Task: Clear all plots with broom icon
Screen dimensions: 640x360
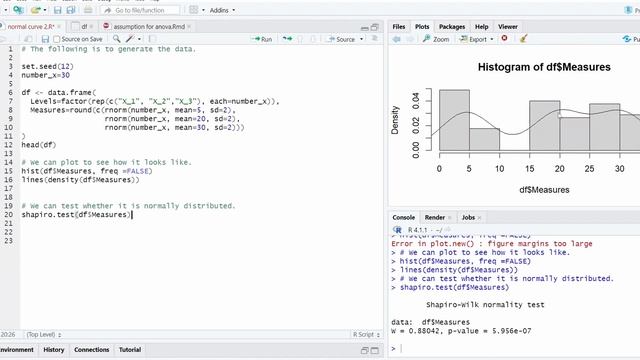Action: [523, 39]
